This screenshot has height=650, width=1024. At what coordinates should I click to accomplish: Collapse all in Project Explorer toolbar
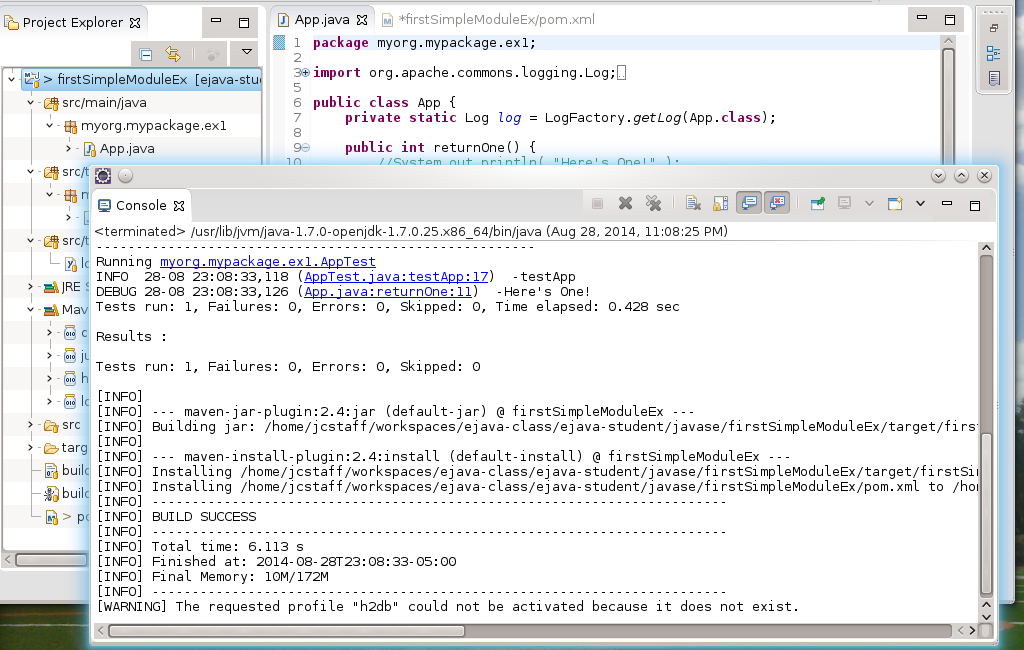pyautogui.click(x=146, y=54)
